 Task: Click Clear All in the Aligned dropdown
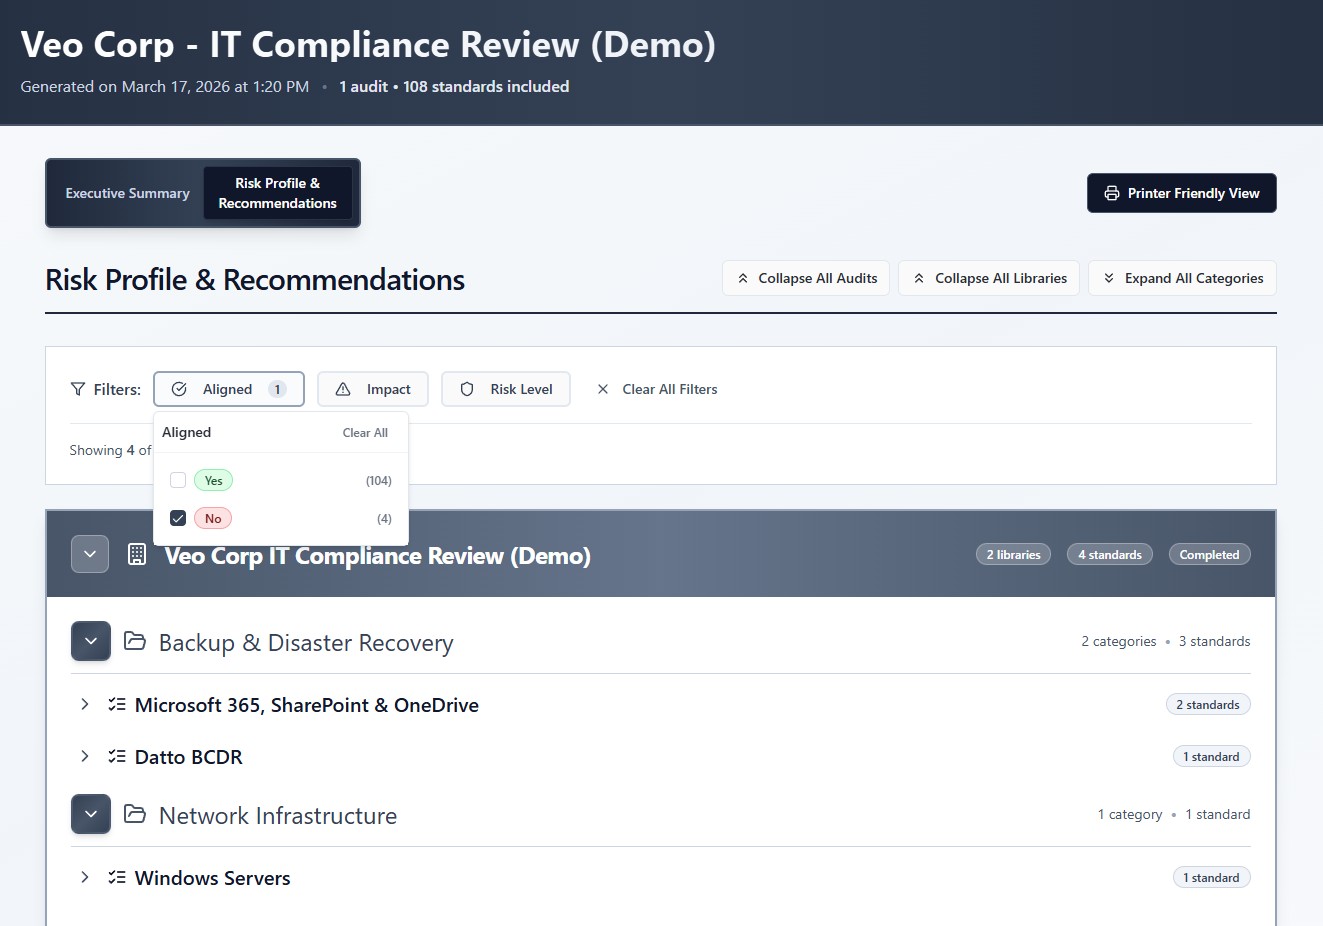pos(365,433)
